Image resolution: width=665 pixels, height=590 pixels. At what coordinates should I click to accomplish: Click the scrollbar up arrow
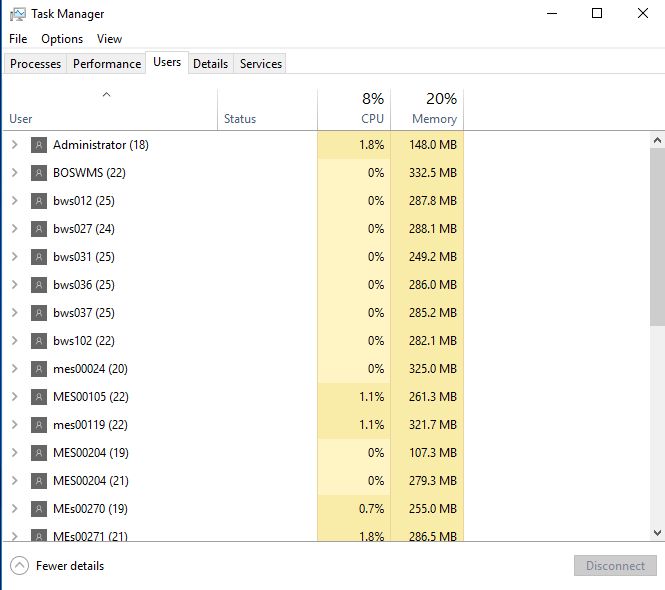(x=657, y=140)
